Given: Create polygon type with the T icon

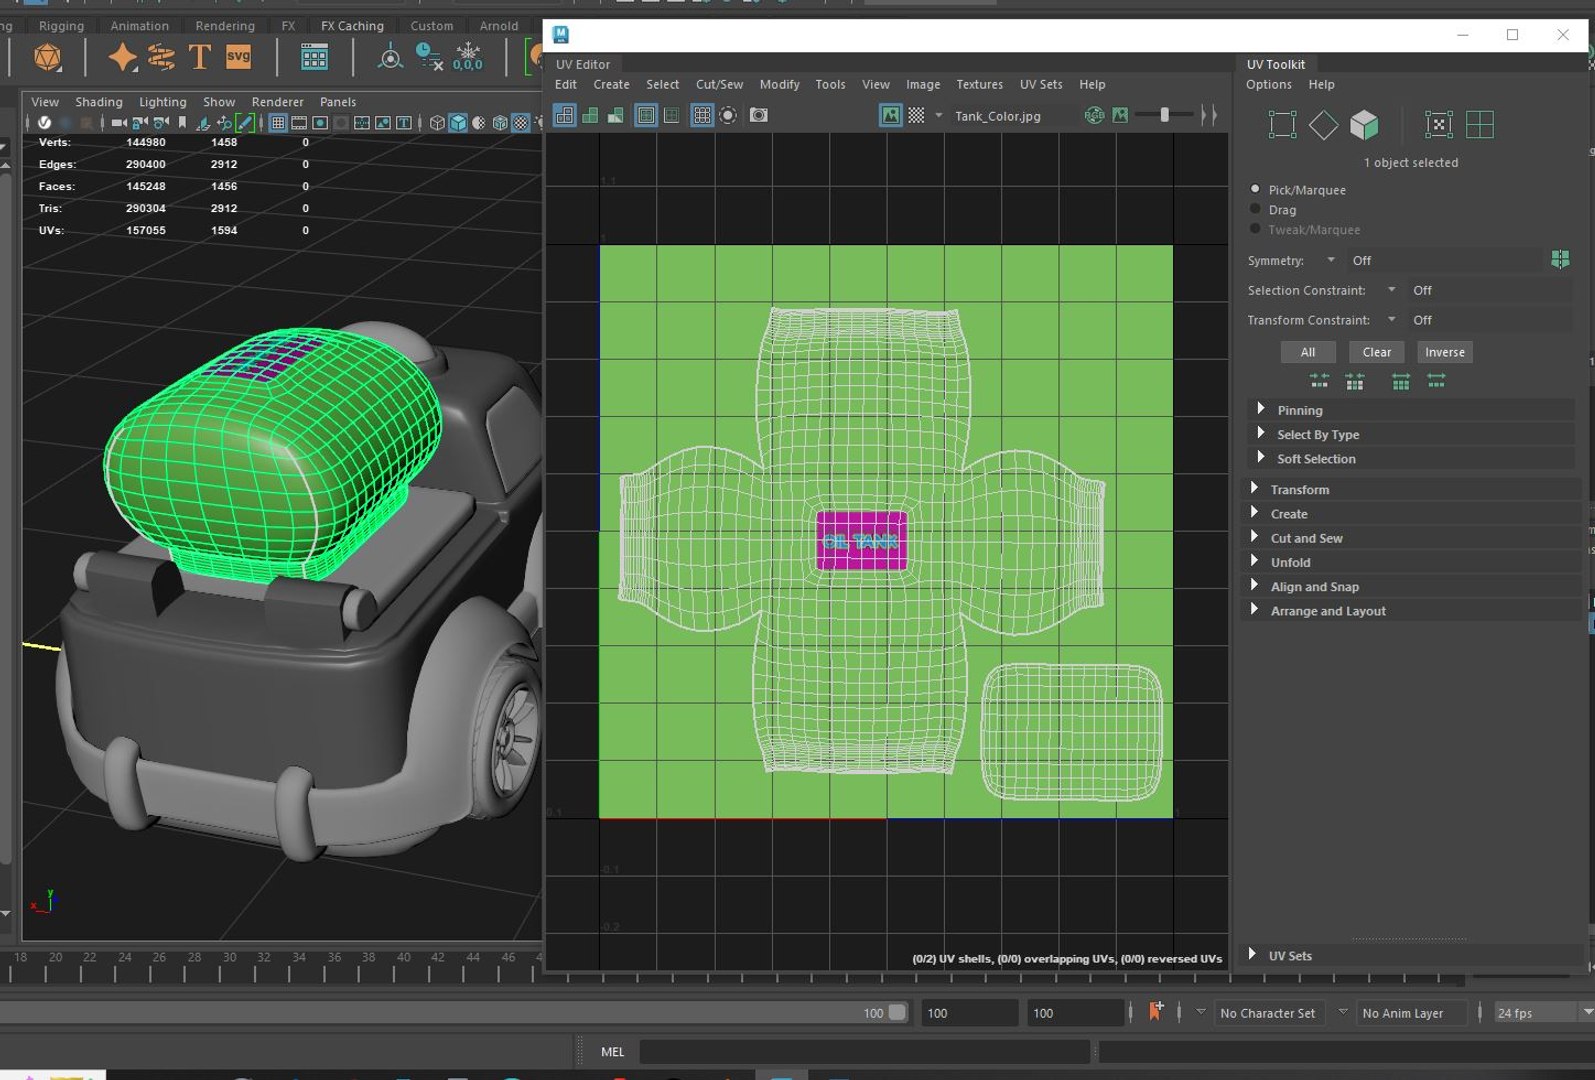Looking at the screenshot, I should coord(199,57).
